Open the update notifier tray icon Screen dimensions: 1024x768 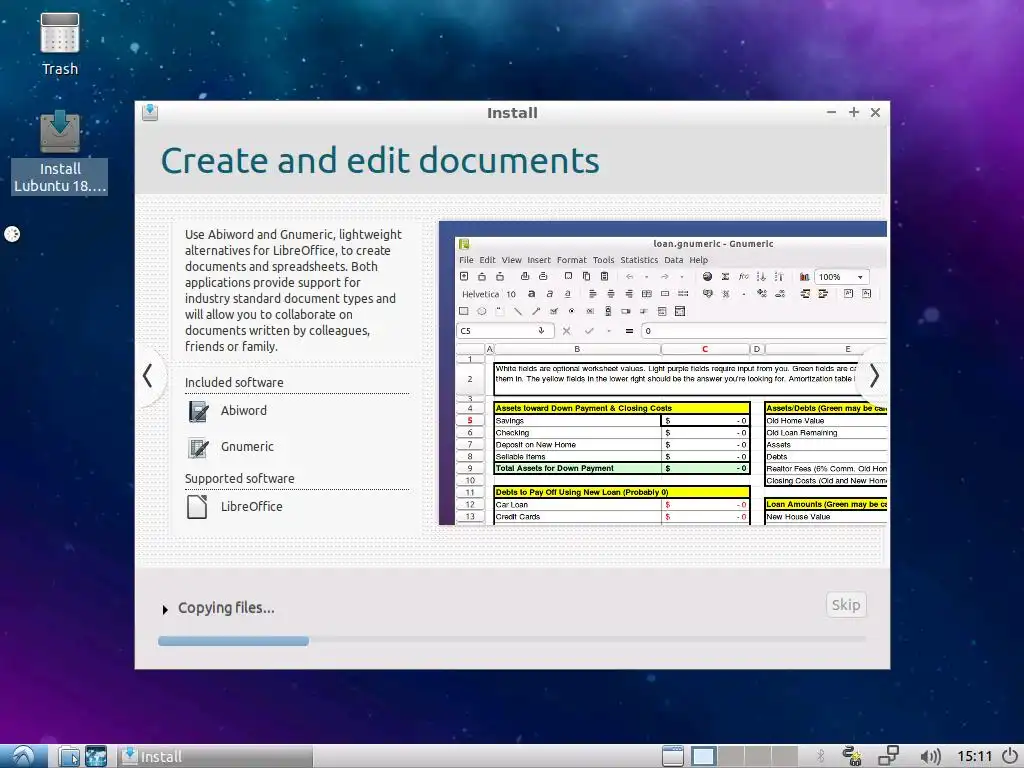(x=852, y=756)
